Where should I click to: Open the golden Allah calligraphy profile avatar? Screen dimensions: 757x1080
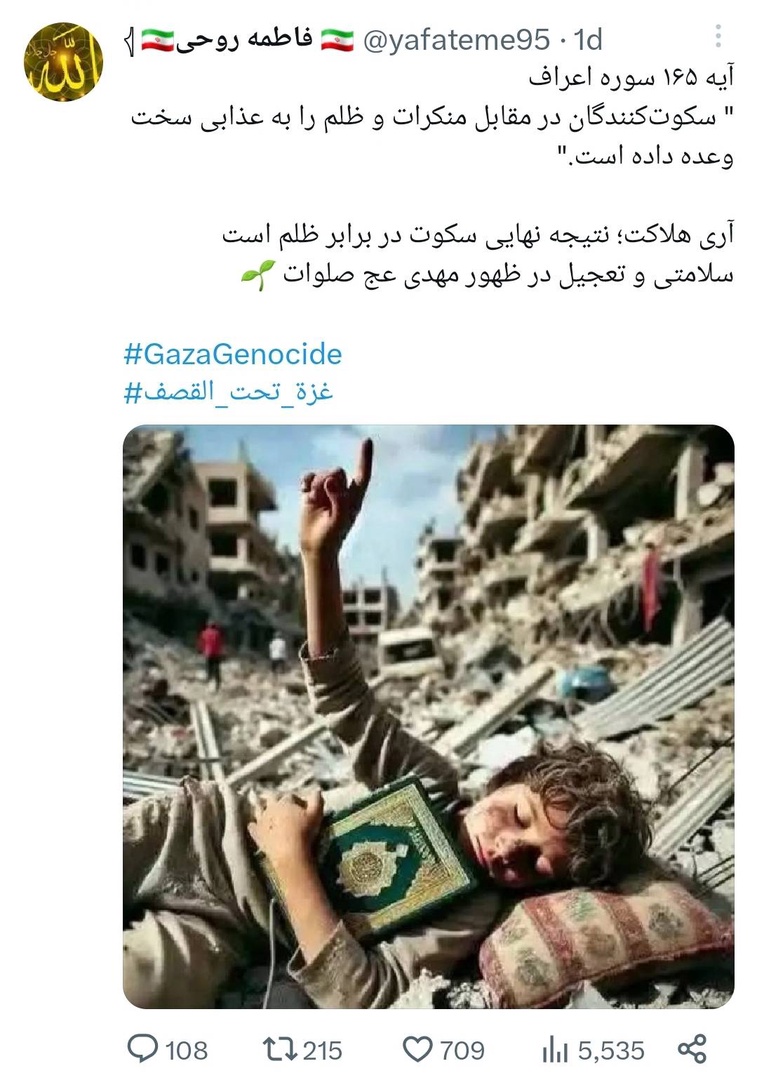(63, 63)
